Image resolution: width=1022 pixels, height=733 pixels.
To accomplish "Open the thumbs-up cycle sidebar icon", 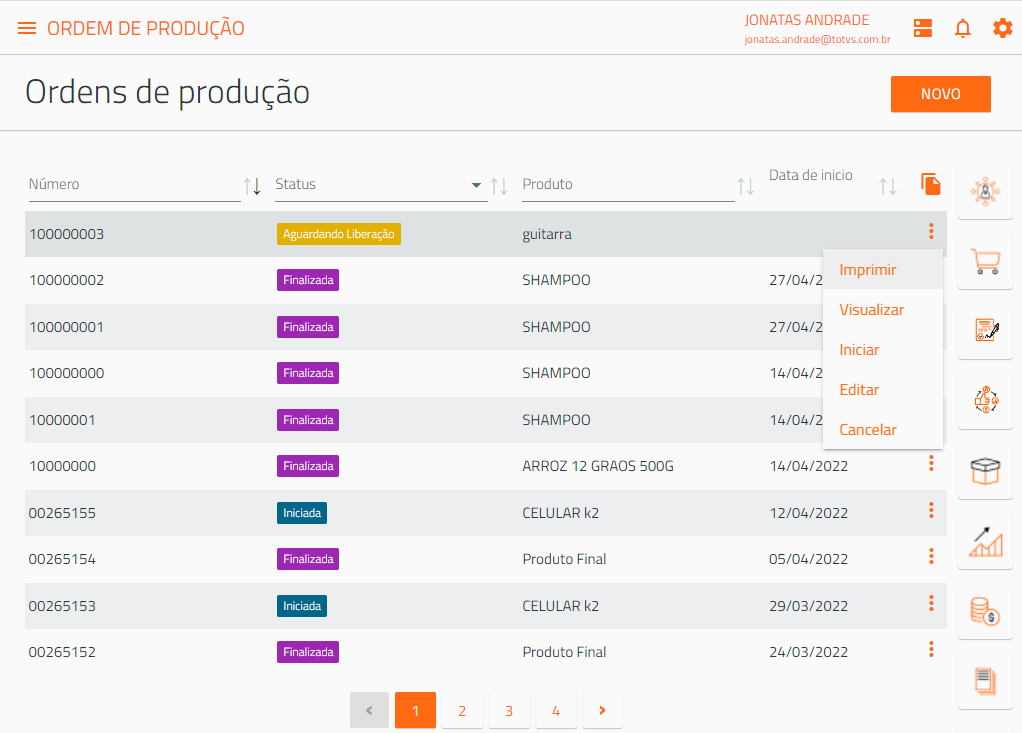I will click(x=985, y=400).
